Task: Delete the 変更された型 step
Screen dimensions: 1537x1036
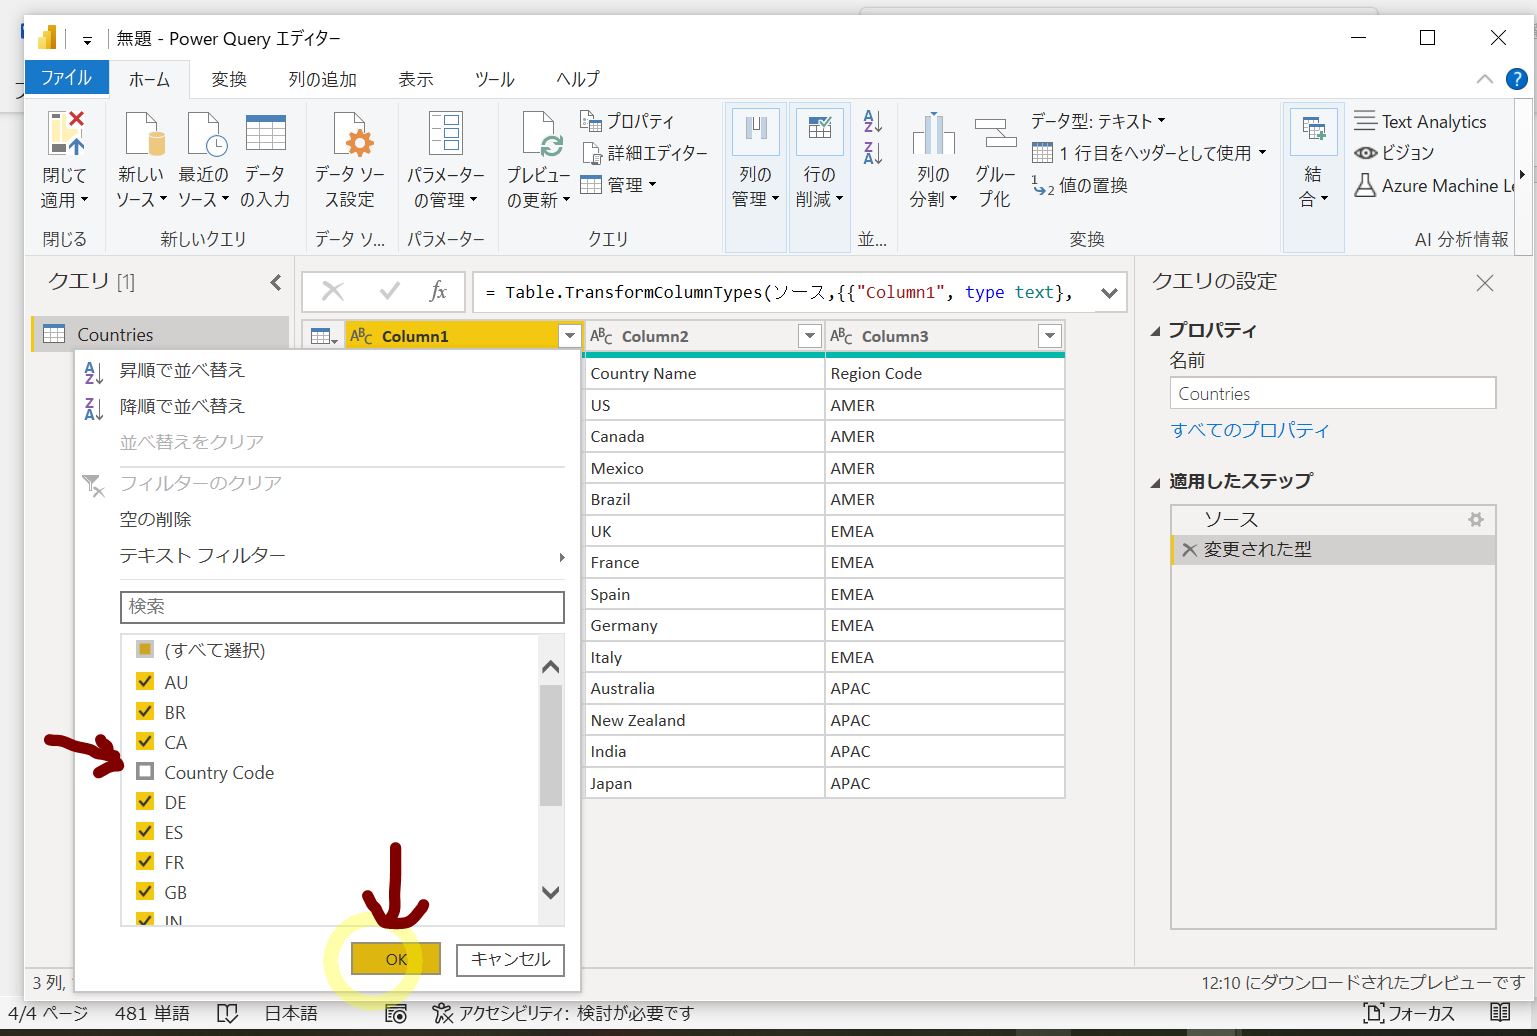Action: (1189, 550)
